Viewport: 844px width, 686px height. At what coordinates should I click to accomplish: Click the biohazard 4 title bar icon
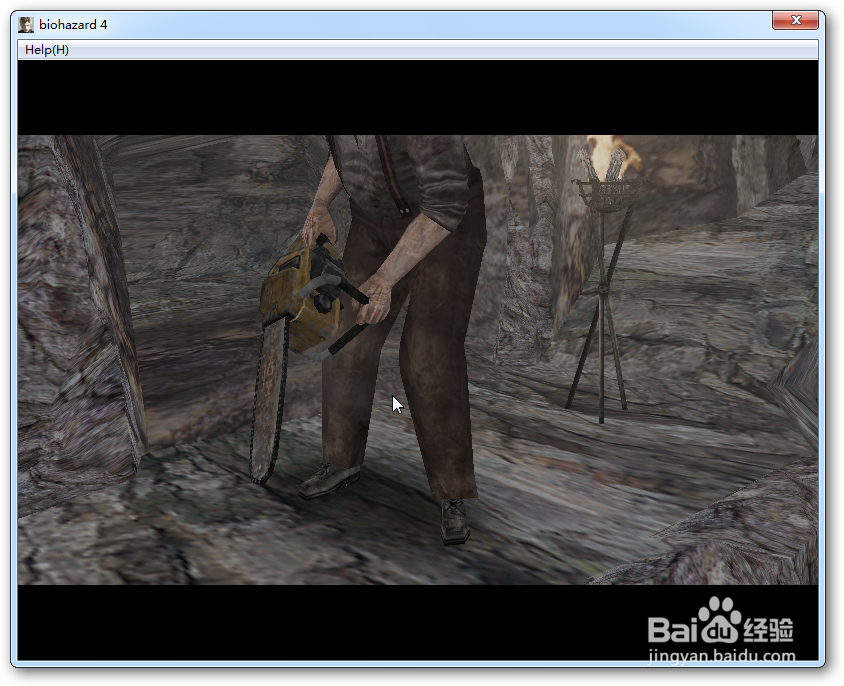click(26, 25)
